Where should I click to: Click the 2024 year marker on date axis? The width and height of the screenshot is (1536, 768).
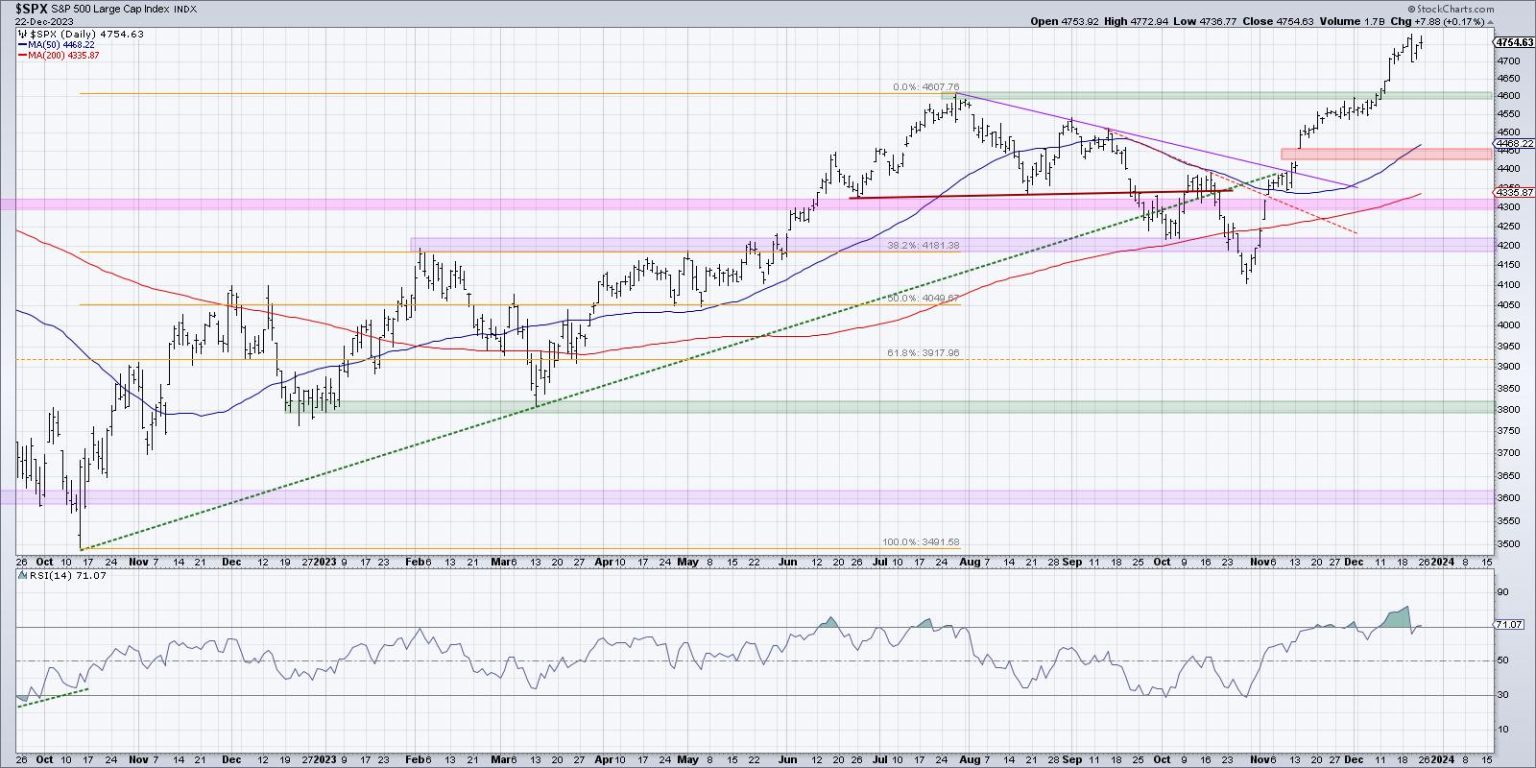(1443, 562)
